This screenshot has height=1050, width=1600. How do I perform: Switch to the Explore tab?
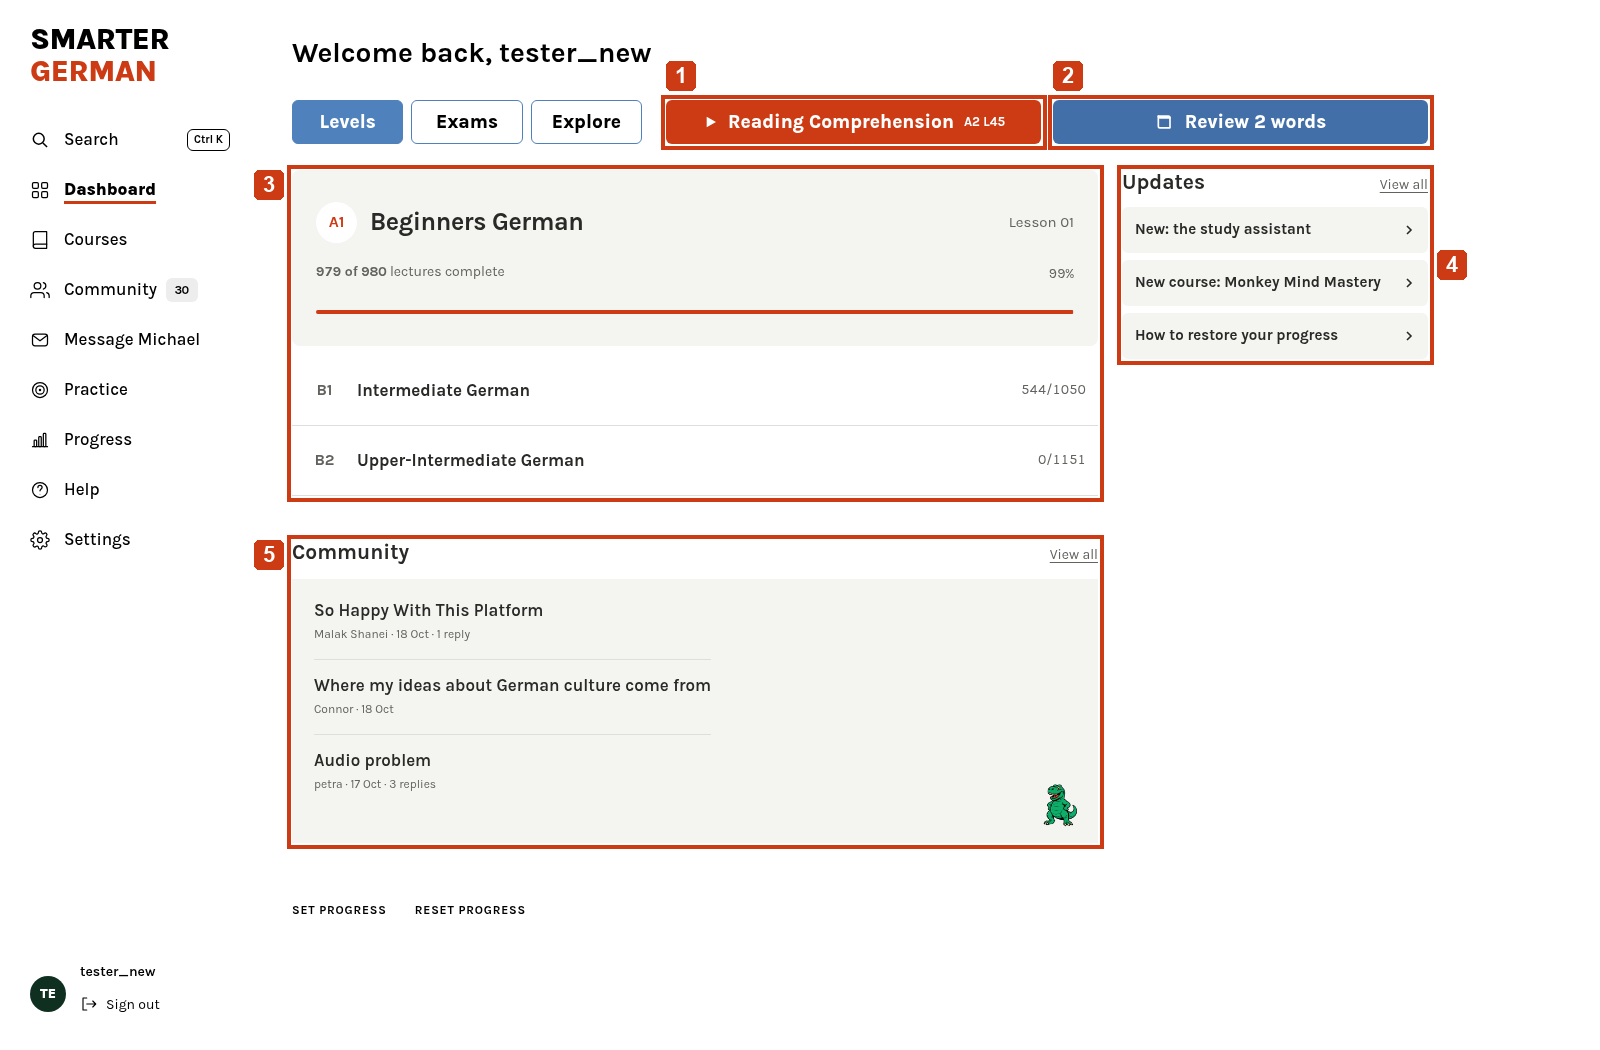coord(586,122)
